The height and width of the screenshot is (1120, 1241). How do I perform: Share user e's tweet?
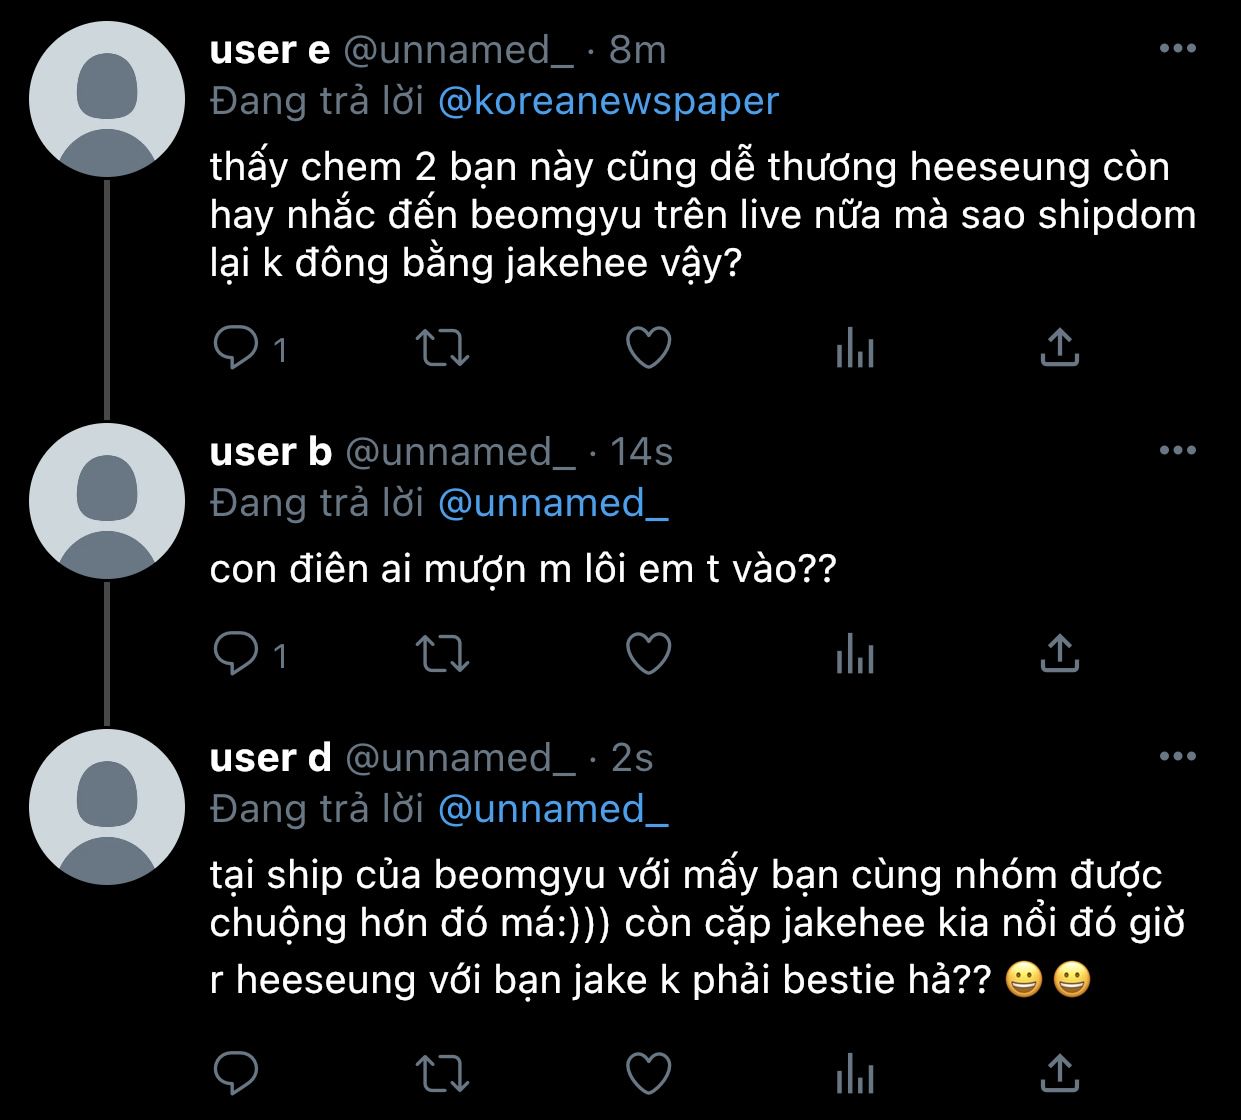(1060, 347)
